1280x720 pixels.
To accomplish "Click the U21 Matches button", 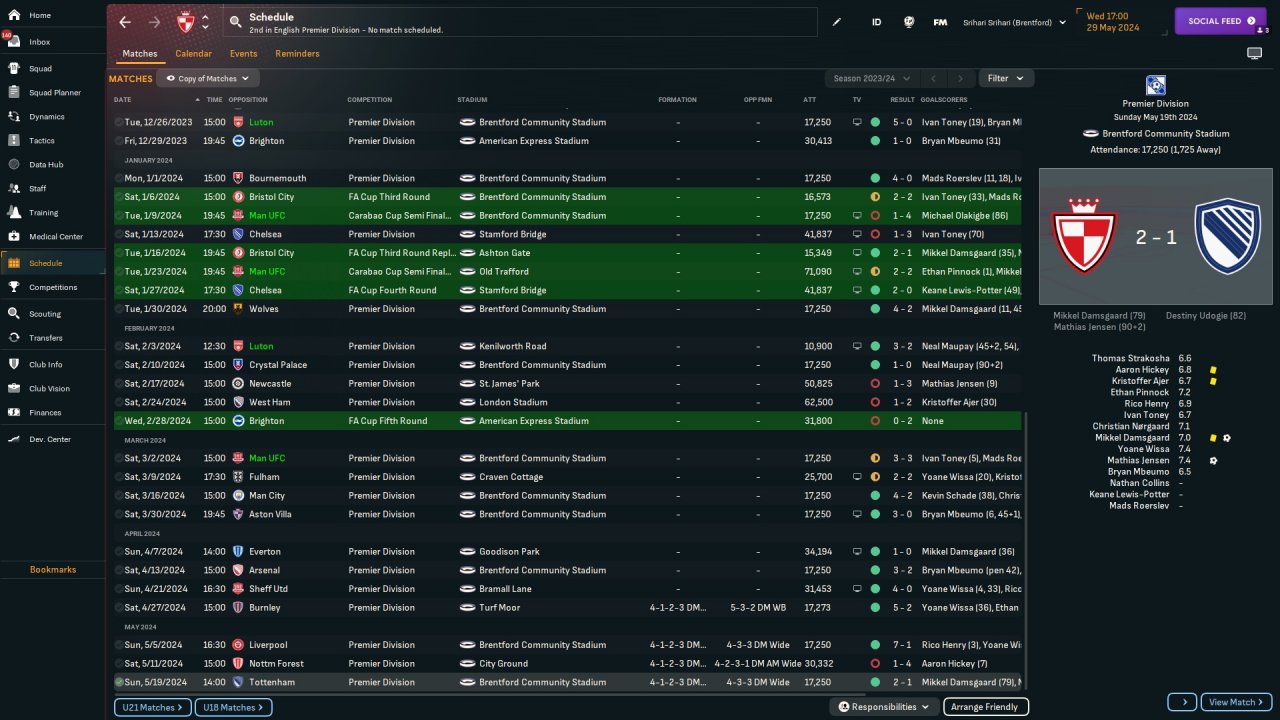I will 152,707.
